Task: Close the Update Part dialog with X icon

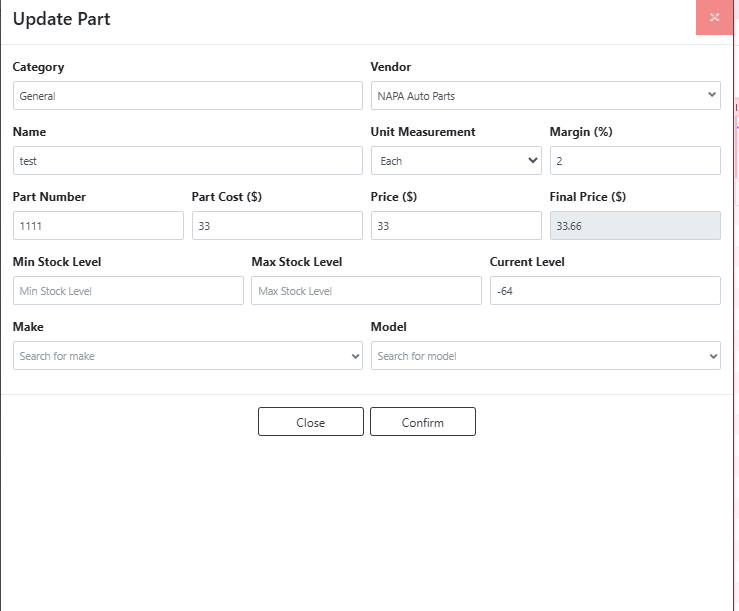Action: click(x=714, y=18)
